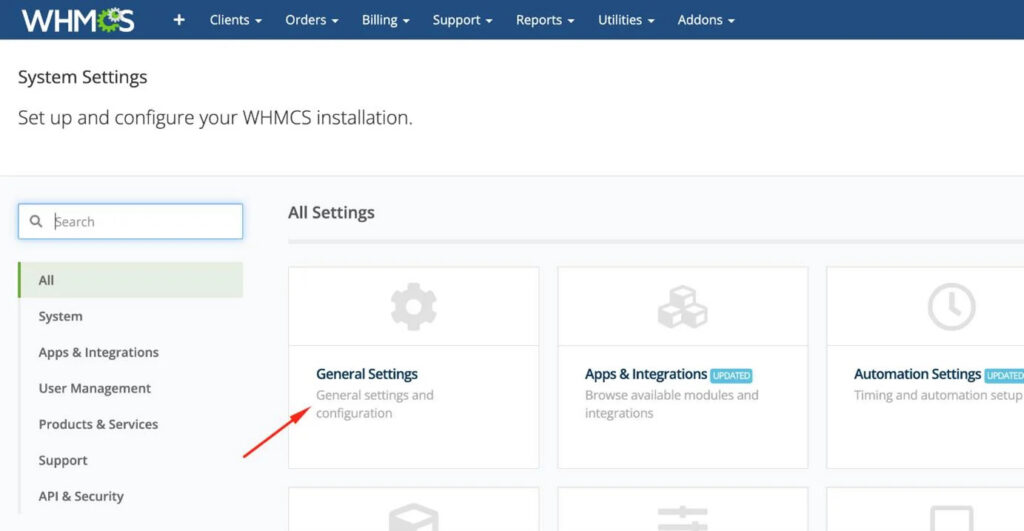Click the search magnifier icon
The width and height of the screenshot is (1024, 531).
coord(36,222)
